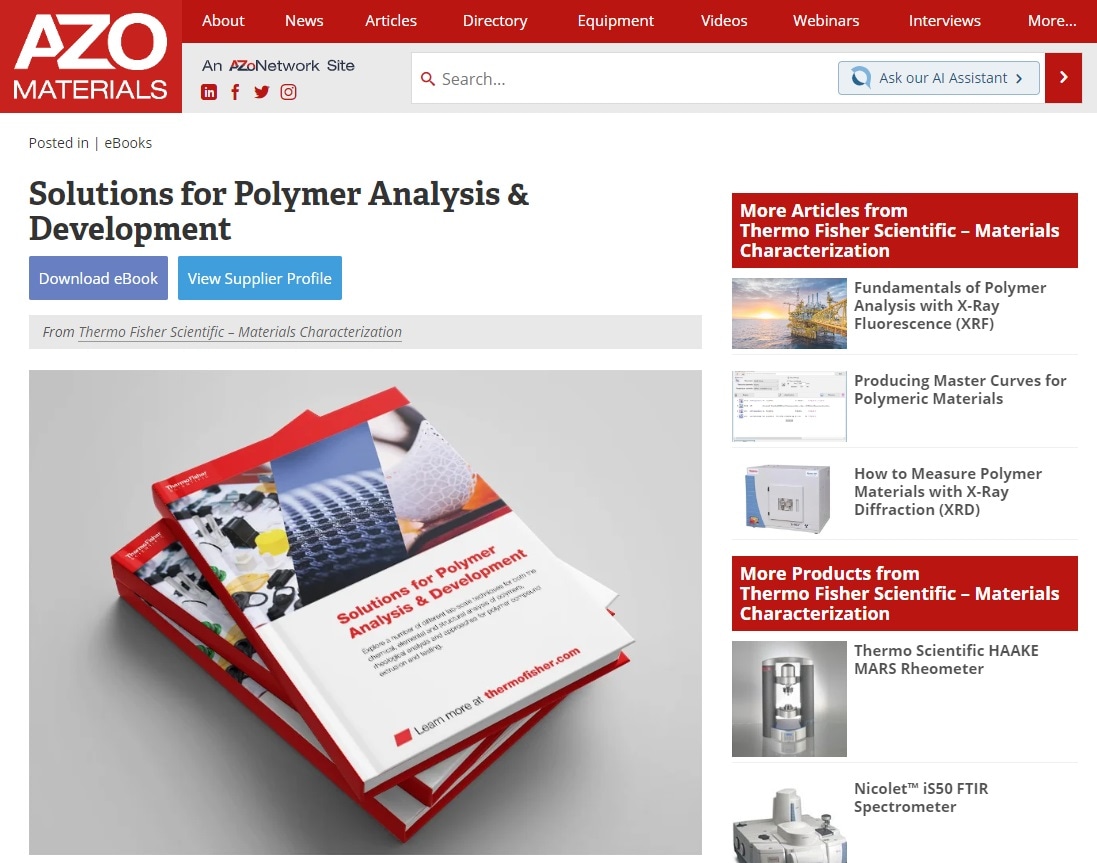Click Ask our AI Assistant button
This screenshot has width=1097, height=863.
(x=939, y=78)
